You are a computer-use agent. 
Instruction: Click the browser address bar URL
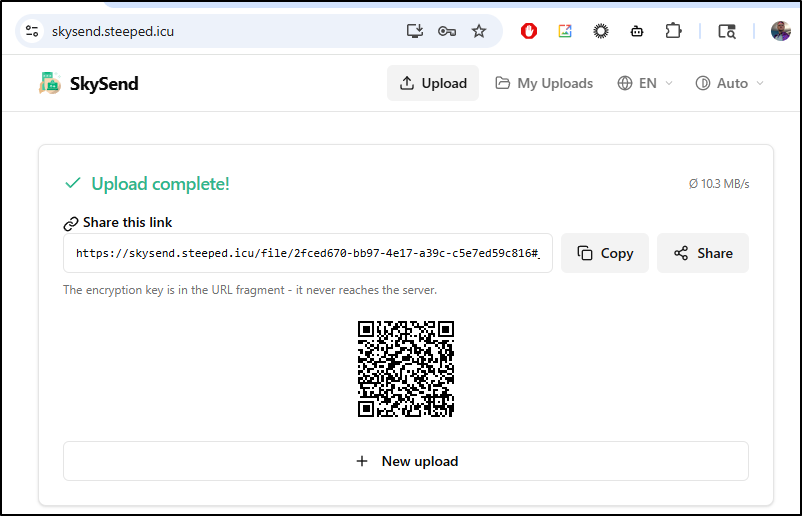click(113, 31)
